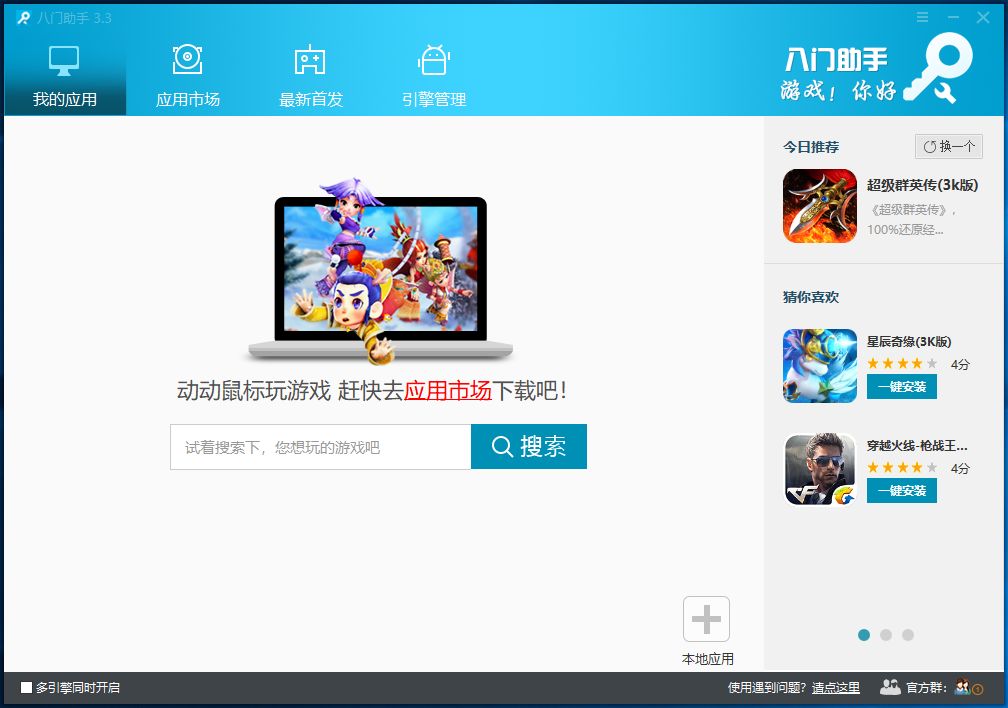The image size is (1008, 708).
Task: Follow the red 应用市场 link
Action: pyautogui.click(x=447, y=390)
